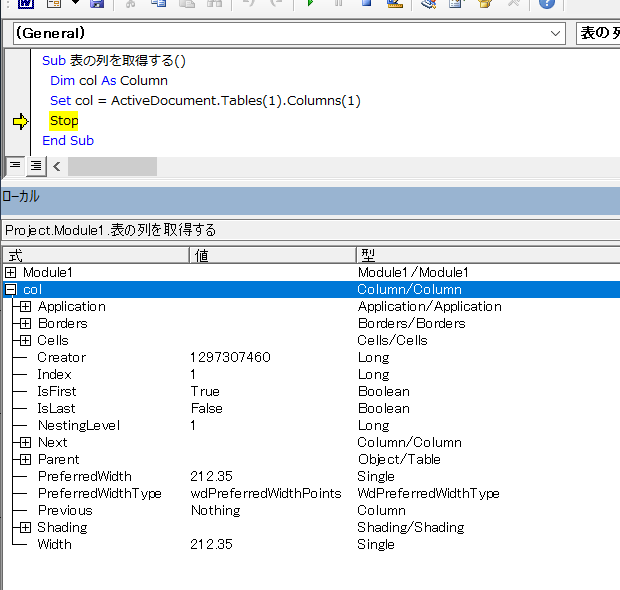Click the View Microsoft Word icon
Viewport: 620px width, 590px height.
pos(26,4)
